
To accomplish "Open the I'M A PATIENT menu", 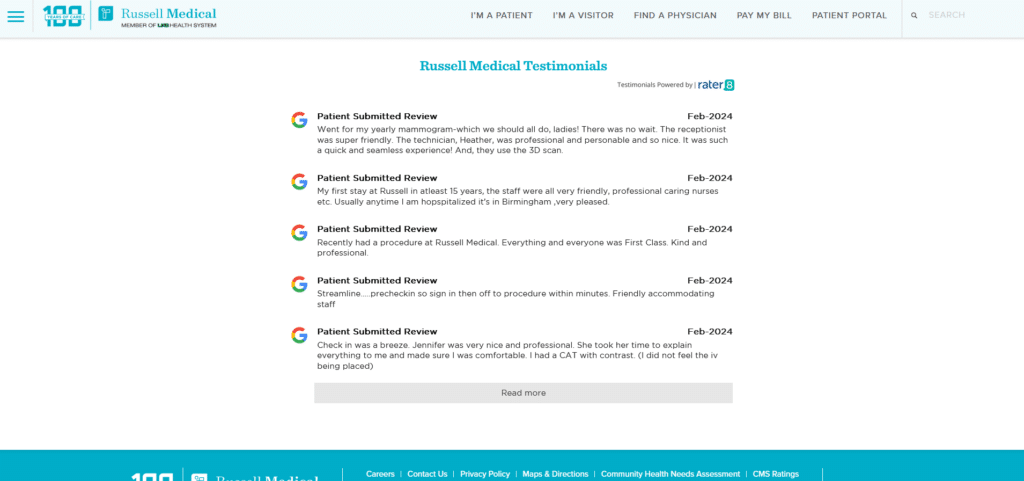I will [x=502, y=16].
